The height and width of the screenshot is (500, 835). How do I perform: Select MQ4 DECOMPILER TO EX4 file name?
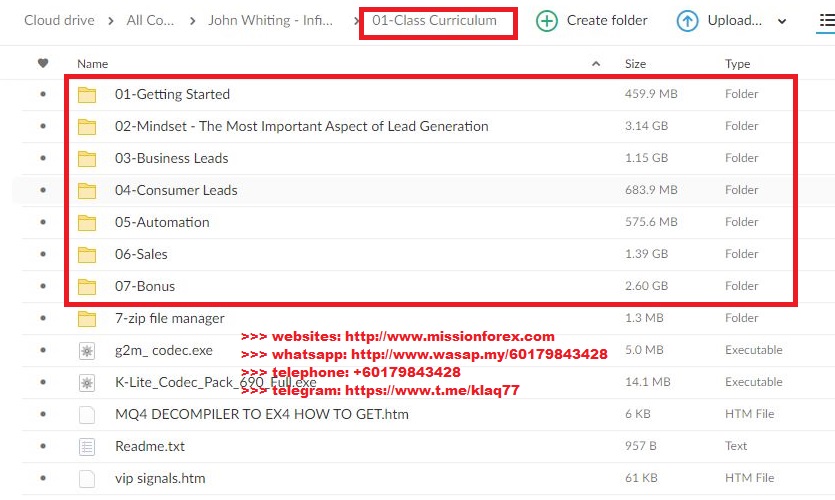pyautogui.click(x=262, y=414)
